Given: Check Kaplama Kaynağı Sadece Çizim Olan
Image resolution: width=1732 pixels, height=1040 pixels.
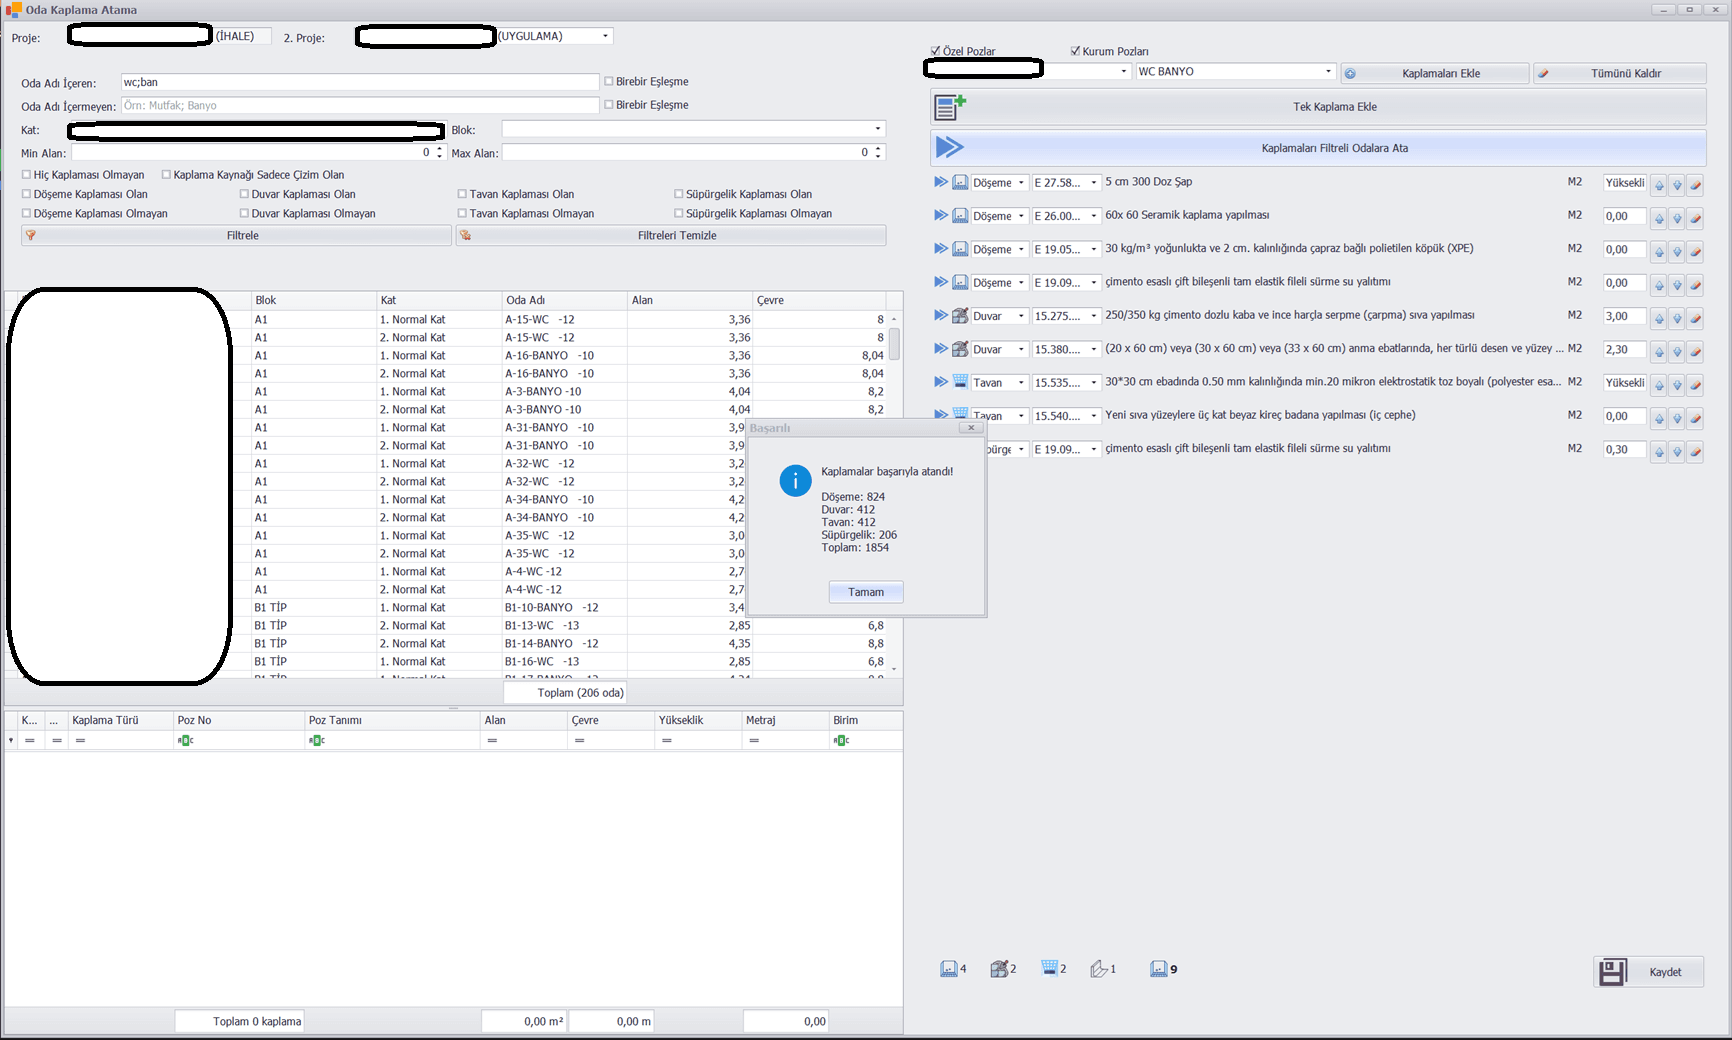Looking at the screenshot, I should [x=166, y=174].
